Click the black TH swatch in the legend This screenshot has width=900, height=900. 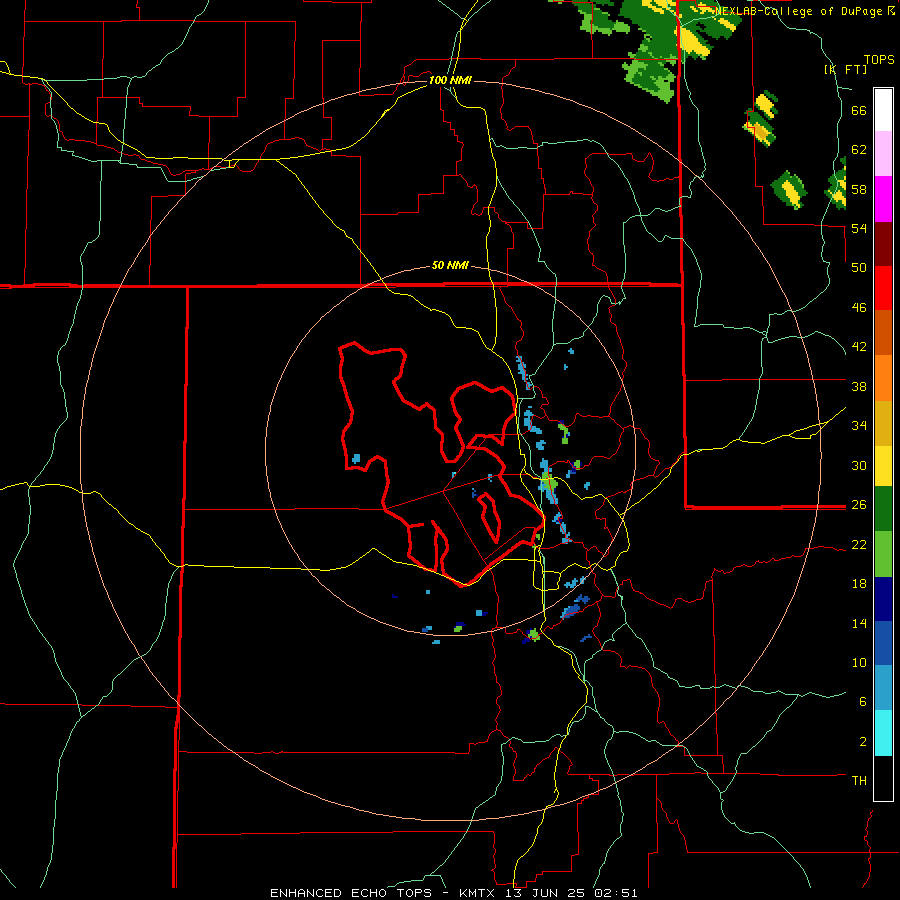tap(883, 778)
